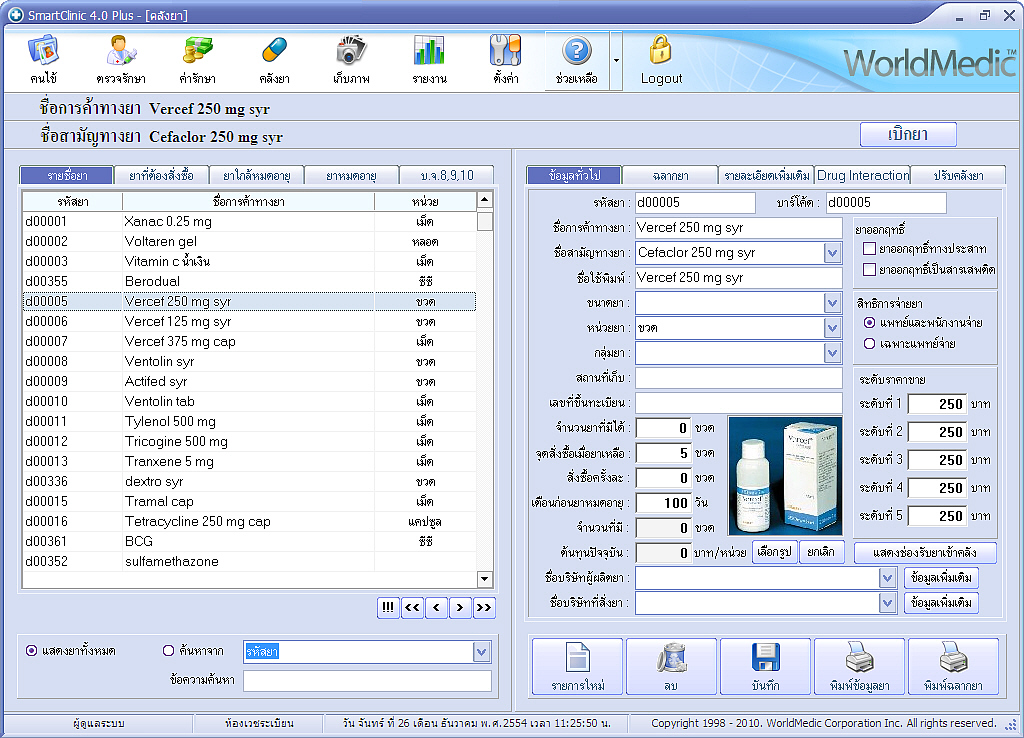
Task: Click ข้อมูลเพิ่มเติม beside manufacturer field
Action: coord(941,577)
